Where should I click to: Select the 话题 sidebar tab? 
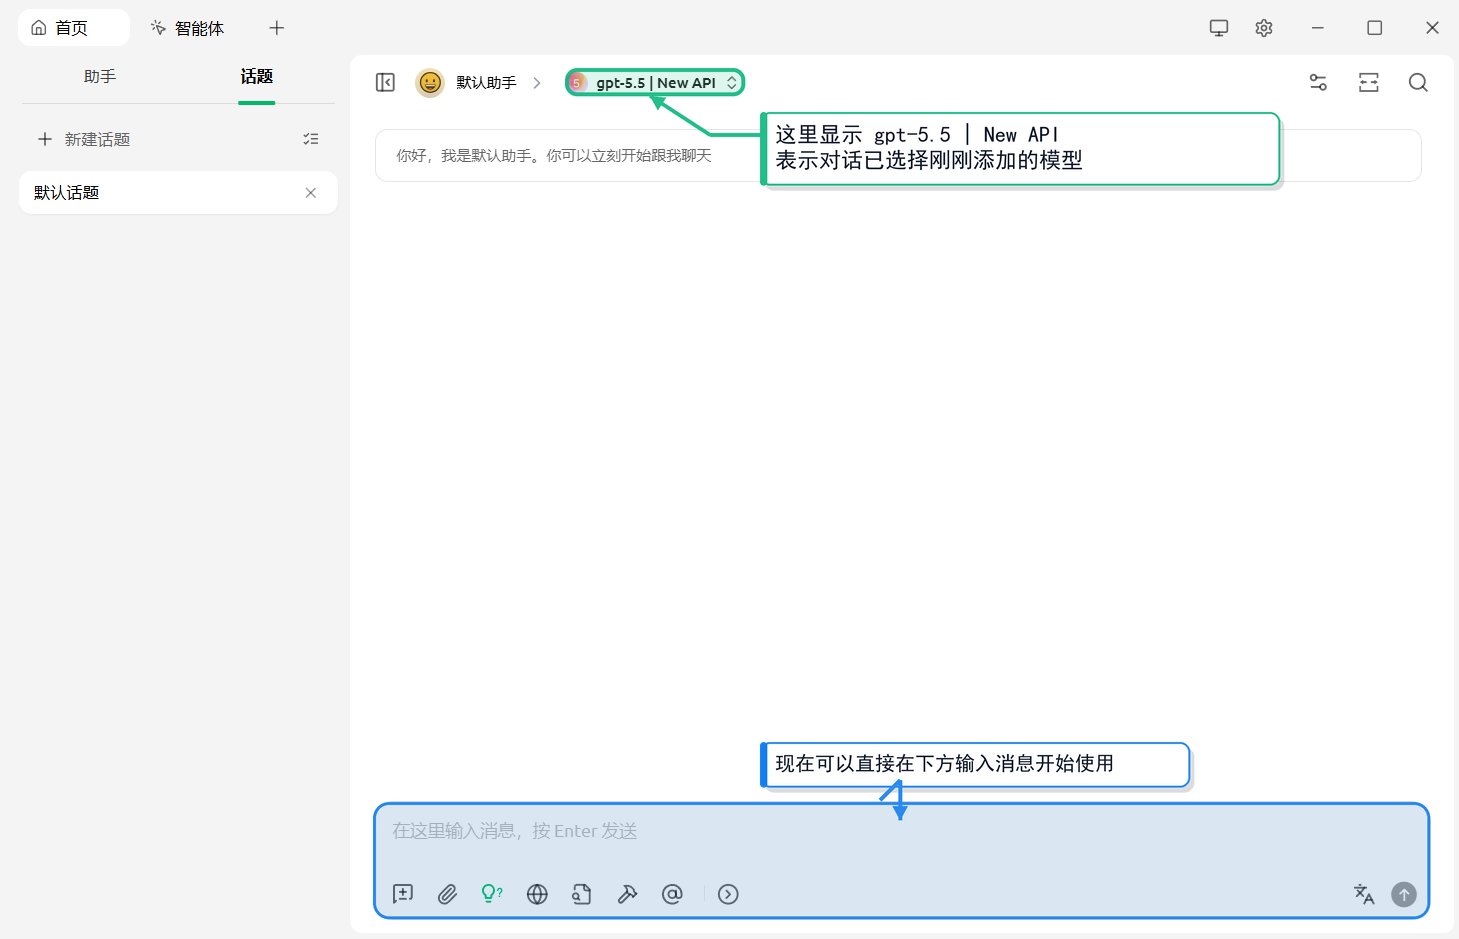point(257,77)
